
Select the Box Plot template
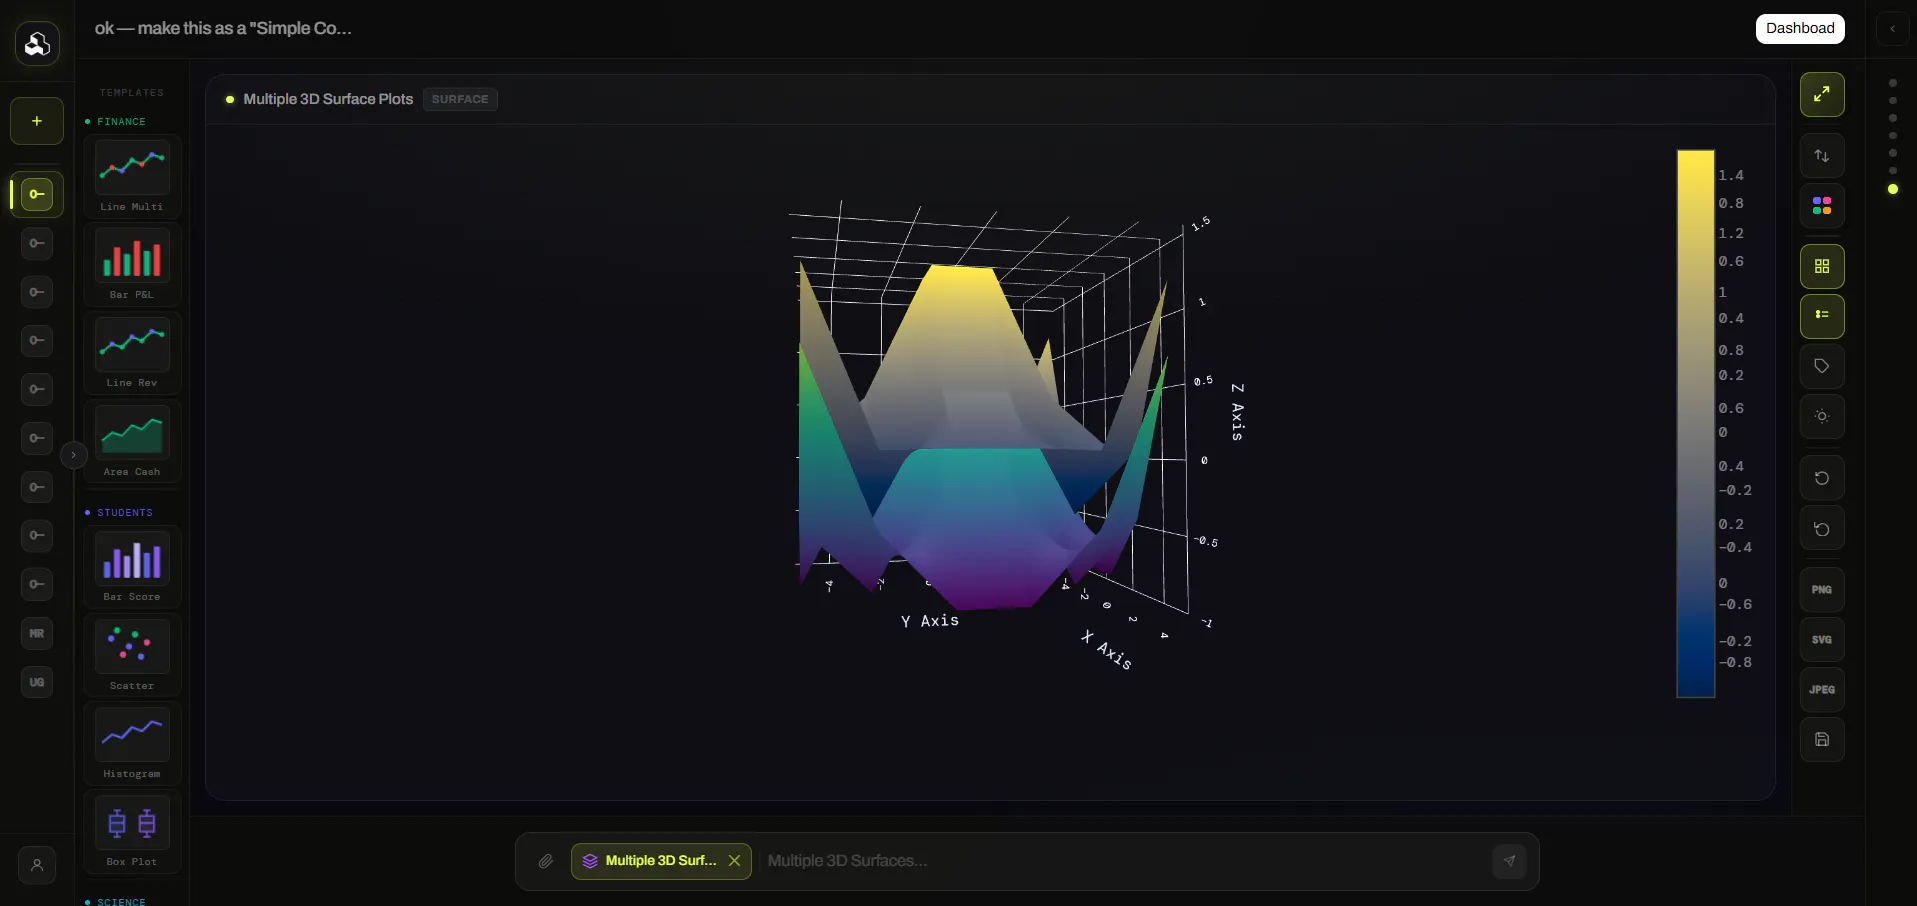[x=132, y=832]
